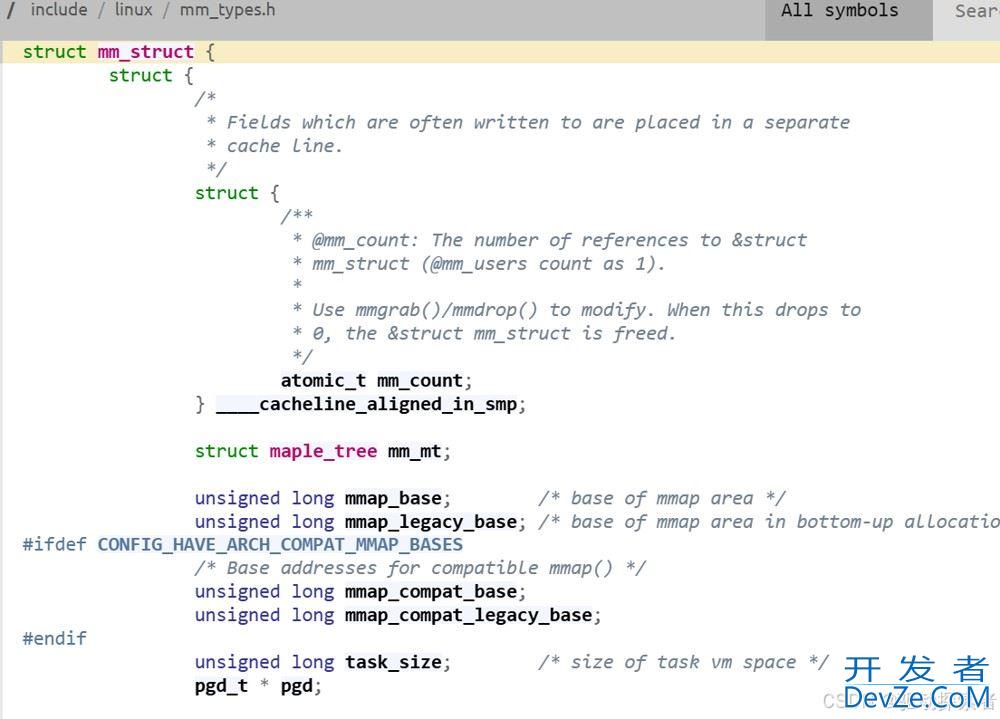Open the linux breadcrumb folder

click(x=133, y=10)
